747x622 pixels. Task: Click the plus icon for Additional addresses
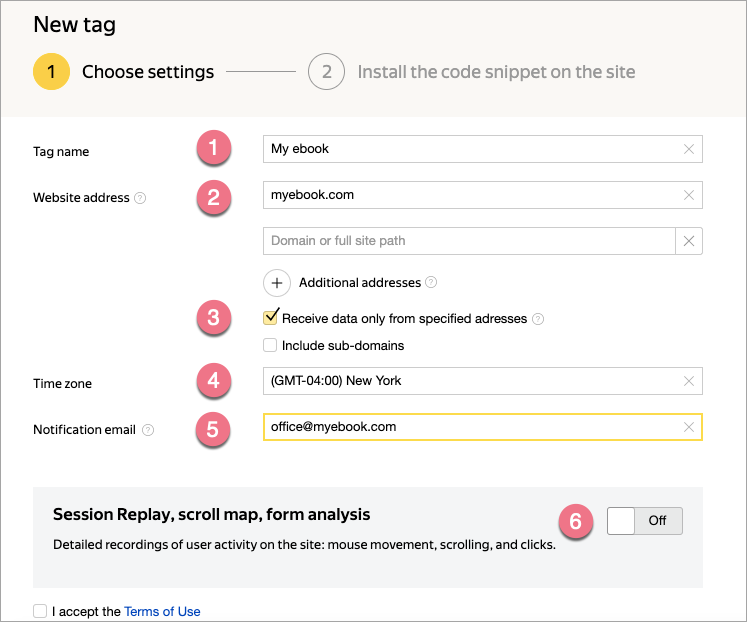277,283
